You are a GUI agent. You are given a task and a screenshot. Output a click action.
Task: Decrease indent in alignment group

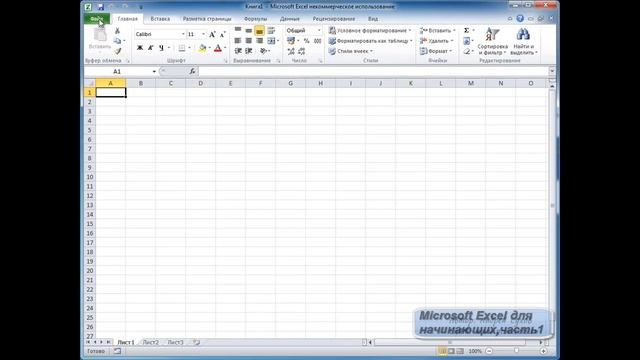pos(238,51)
